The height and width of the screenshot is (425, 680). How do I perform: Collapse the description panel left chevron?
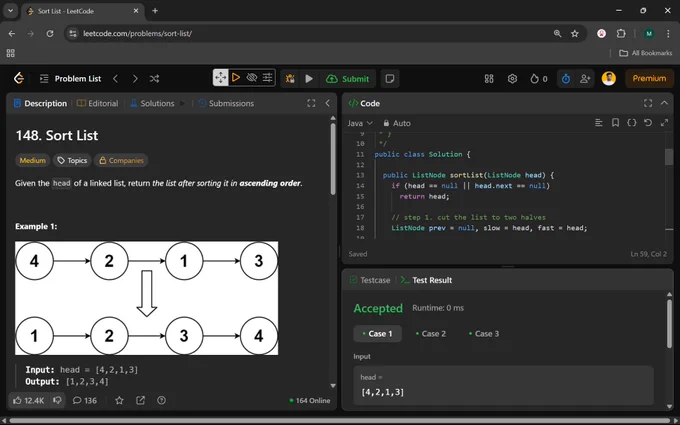[x=327, y=103]
